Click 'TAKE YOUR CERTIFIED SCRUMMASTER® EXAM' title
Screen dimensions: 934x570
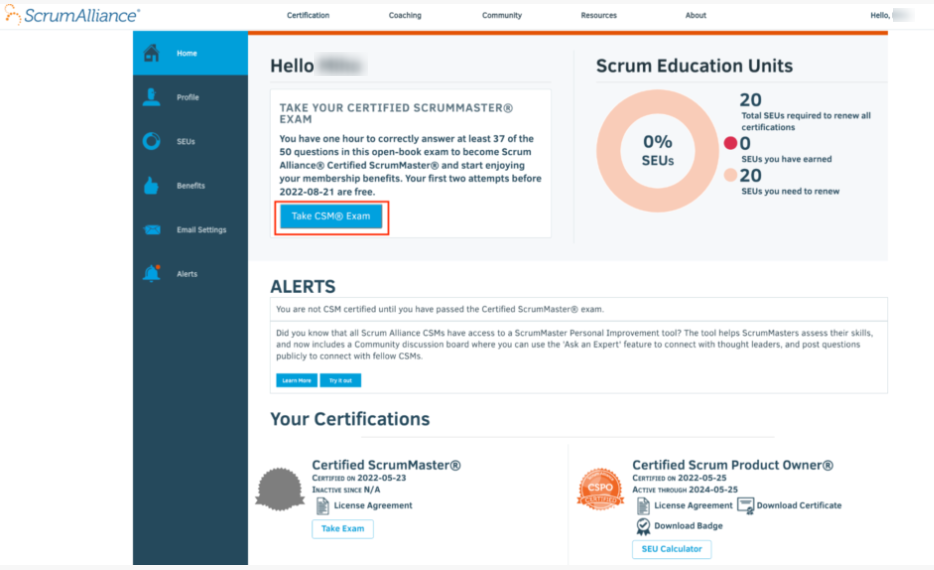click(396, 113)
